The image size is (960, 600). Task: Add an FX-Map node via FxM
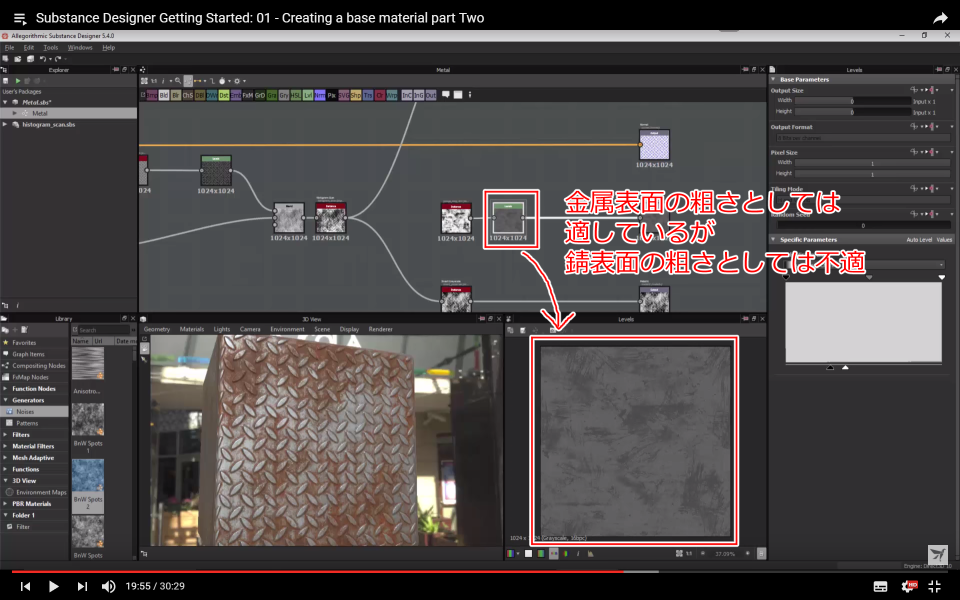(x=248, y=96)
